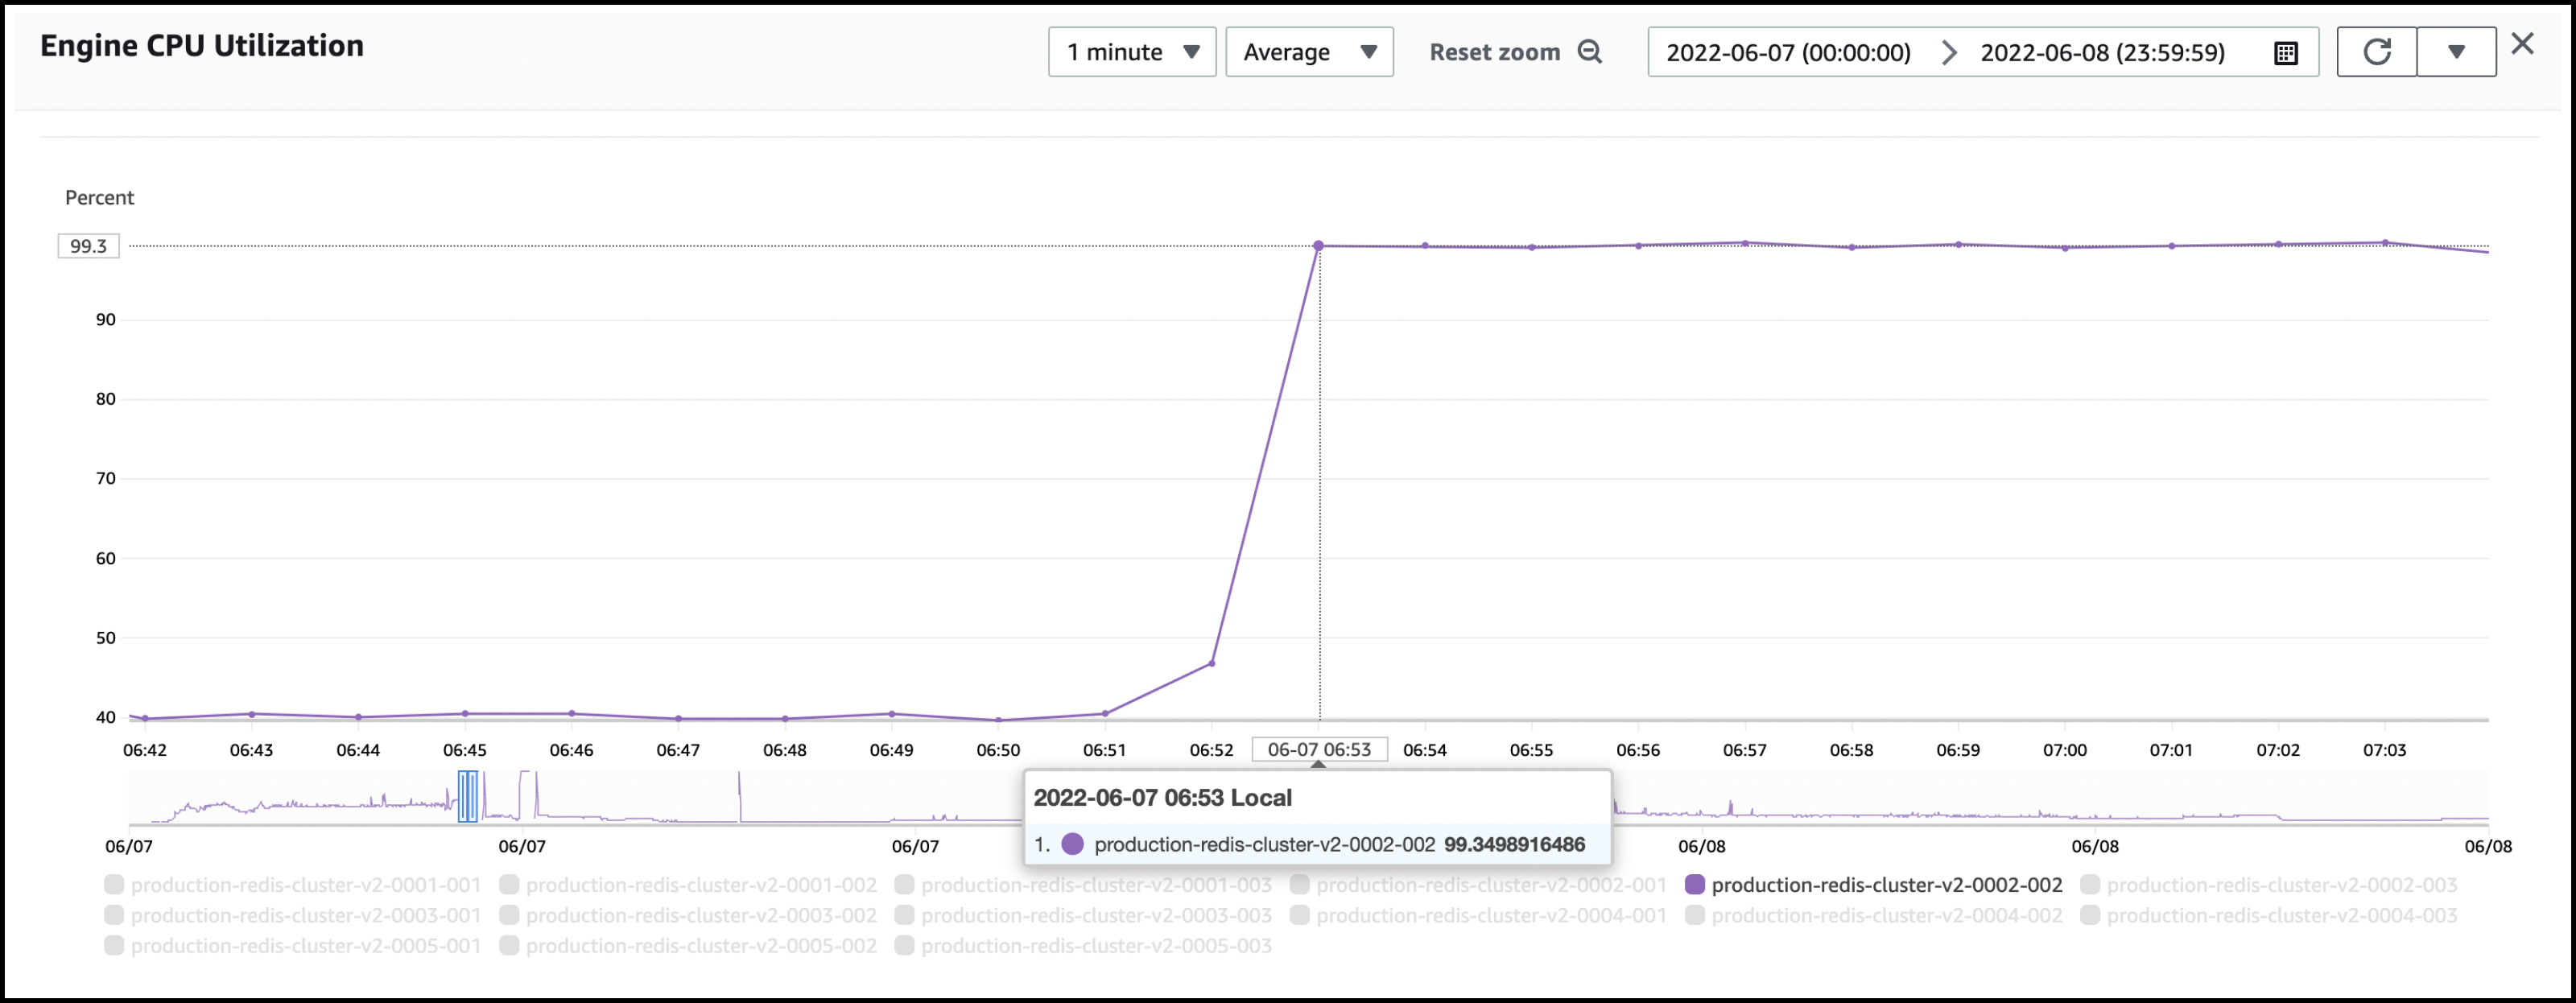Click the arrow between start and end dates
The image size is (2576, 1003).
(1948, 52)
